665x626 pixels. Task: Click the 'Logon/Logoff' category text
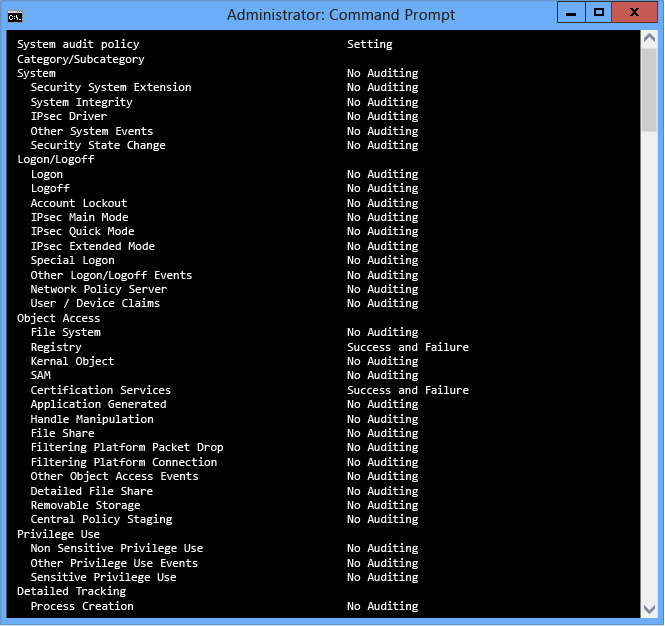[56, 159]
